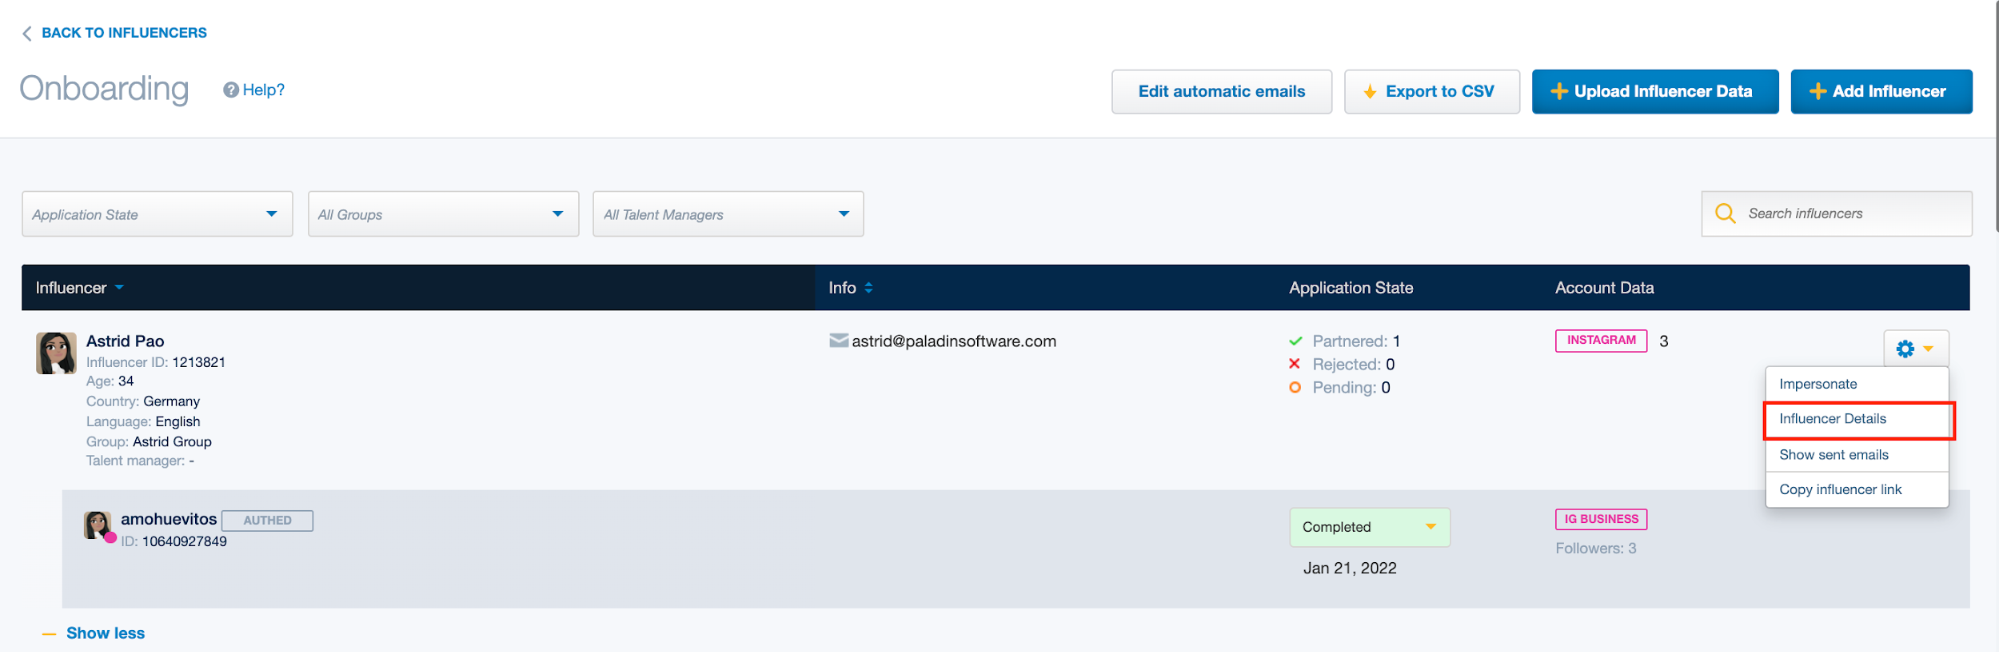Screen dimensions: 1999x652
Task: Click the green Partnered checkmark icon
Action: [x=1296, y=341]
